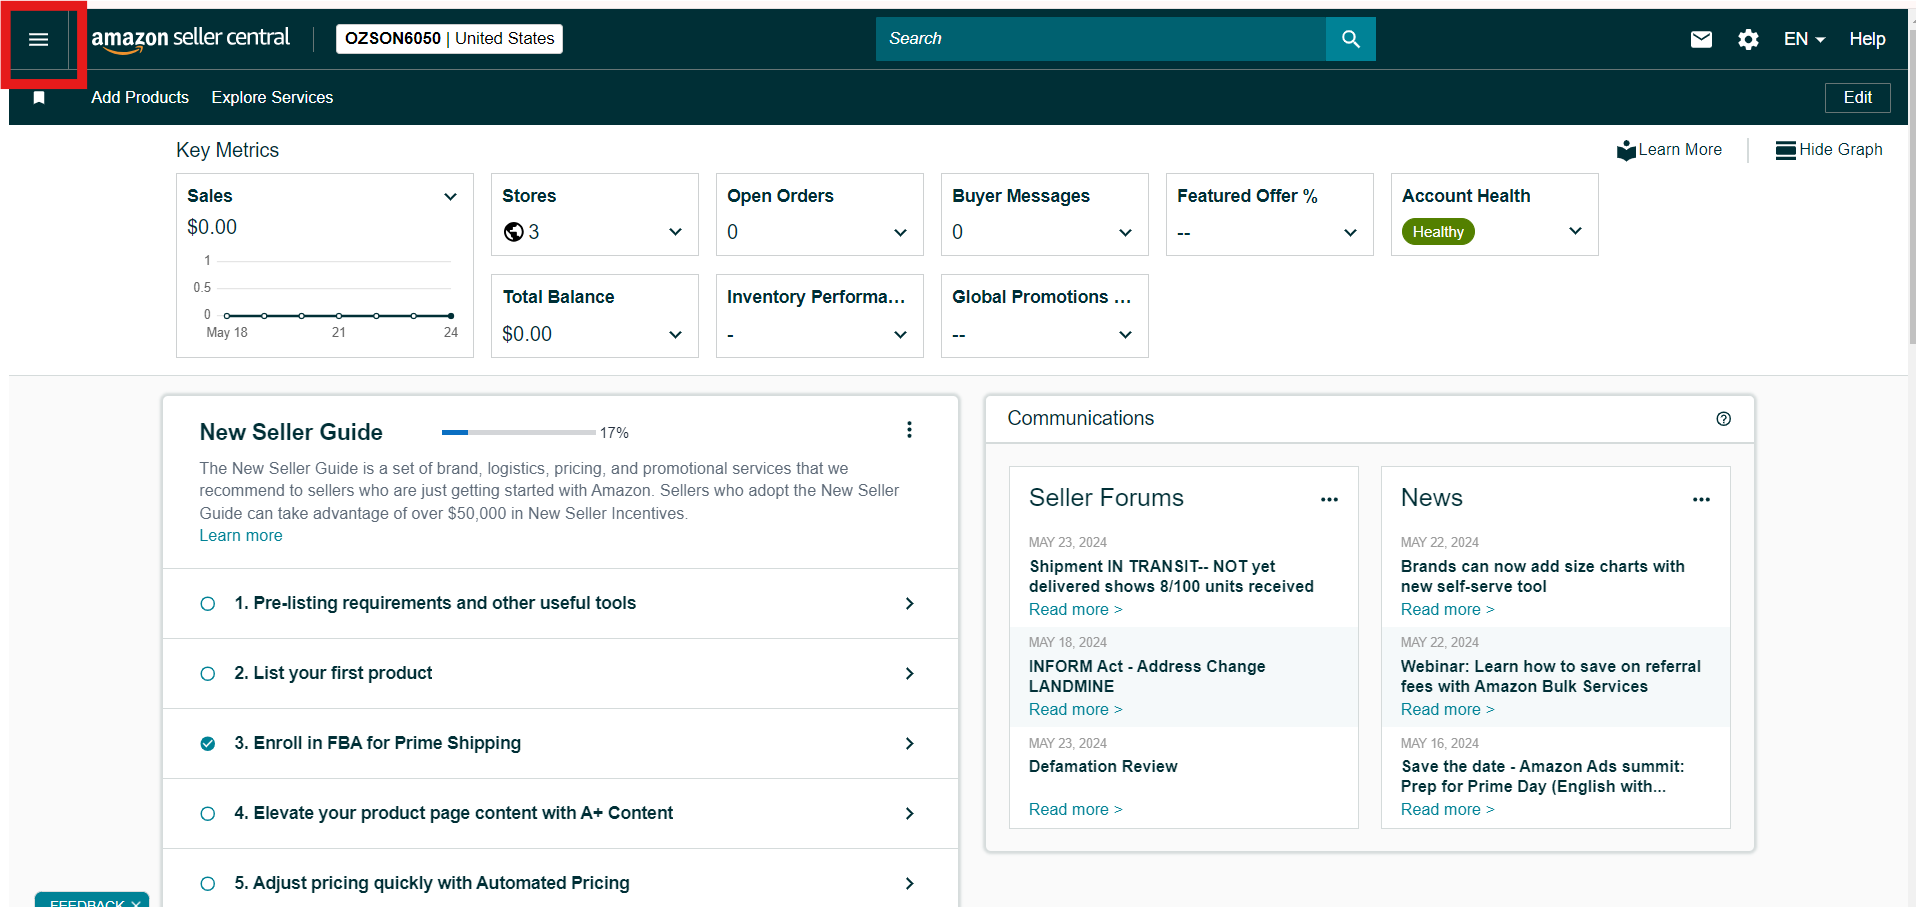Click the New Seller Guide progress bar
Screen dimensions: 1916x907
pos(518,433)
